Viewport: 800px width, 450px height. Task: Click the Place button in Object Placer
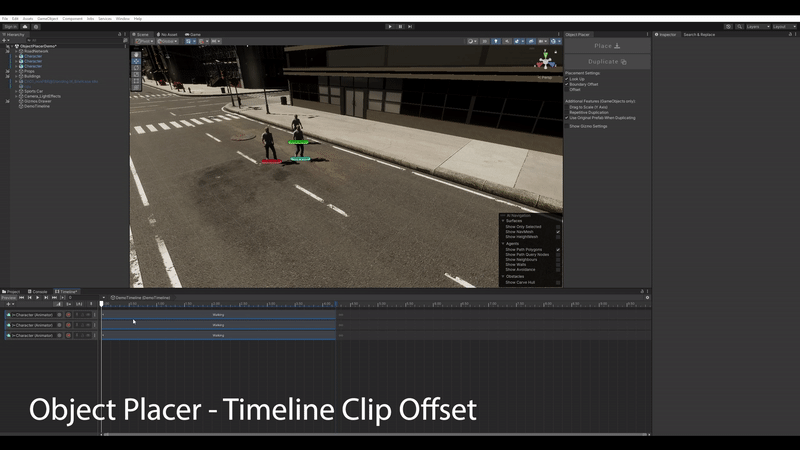(606, 46)
